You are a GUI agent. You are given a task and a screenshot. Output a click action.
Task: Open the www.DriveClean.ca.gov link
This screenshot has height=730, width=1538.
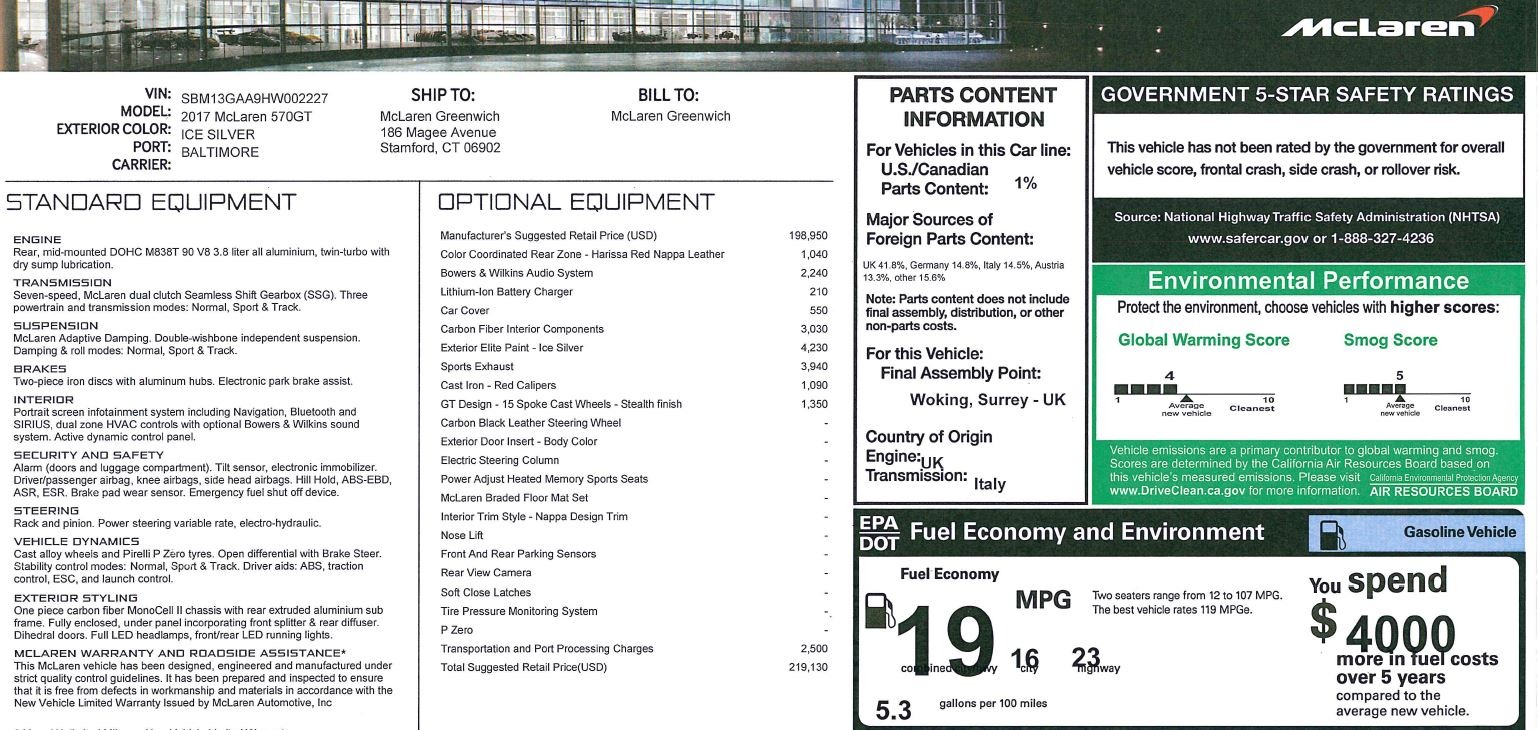point(1177,491)
